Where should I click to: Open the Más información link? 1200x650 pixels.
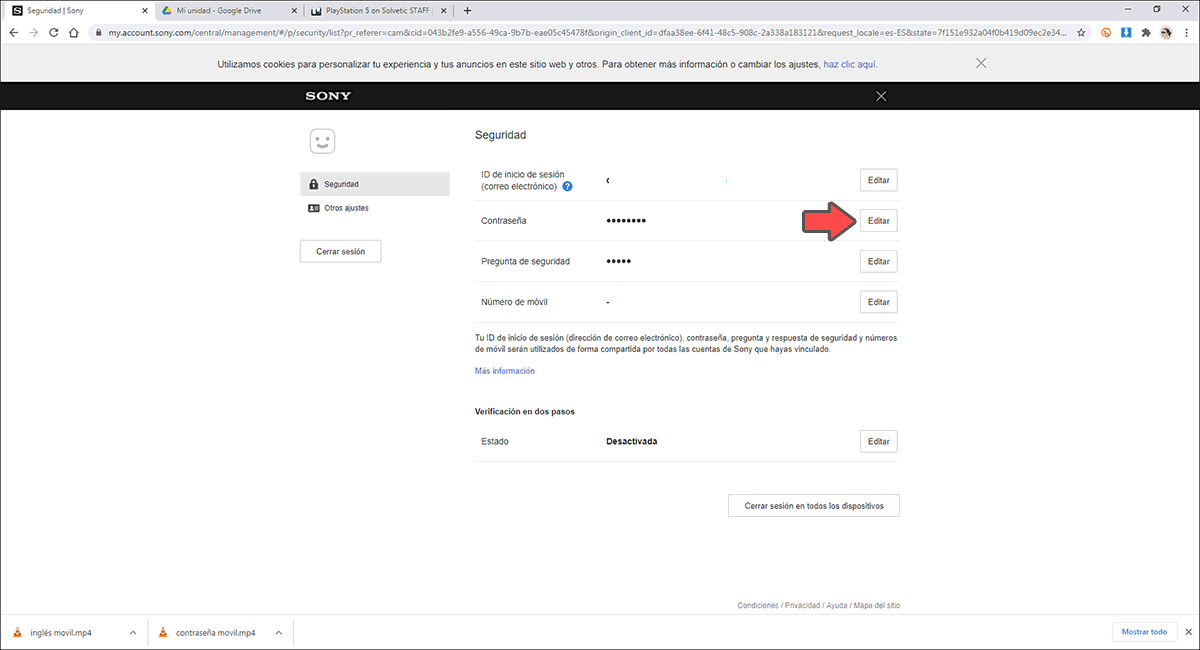click(504, 371)
